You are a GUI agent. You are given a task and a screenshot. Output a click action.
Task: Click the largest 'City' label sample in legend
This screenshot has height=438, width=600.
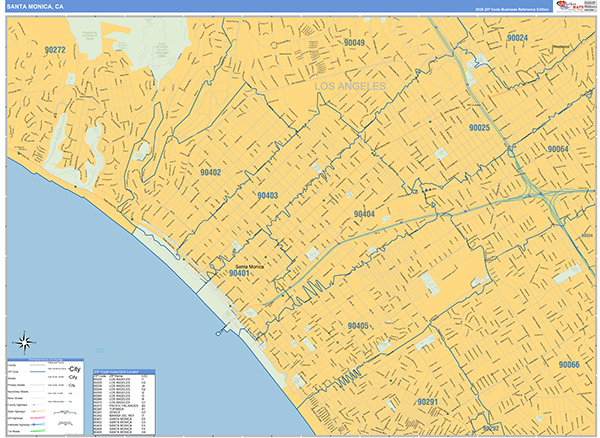pyautogui.click(x=75, y=370)
